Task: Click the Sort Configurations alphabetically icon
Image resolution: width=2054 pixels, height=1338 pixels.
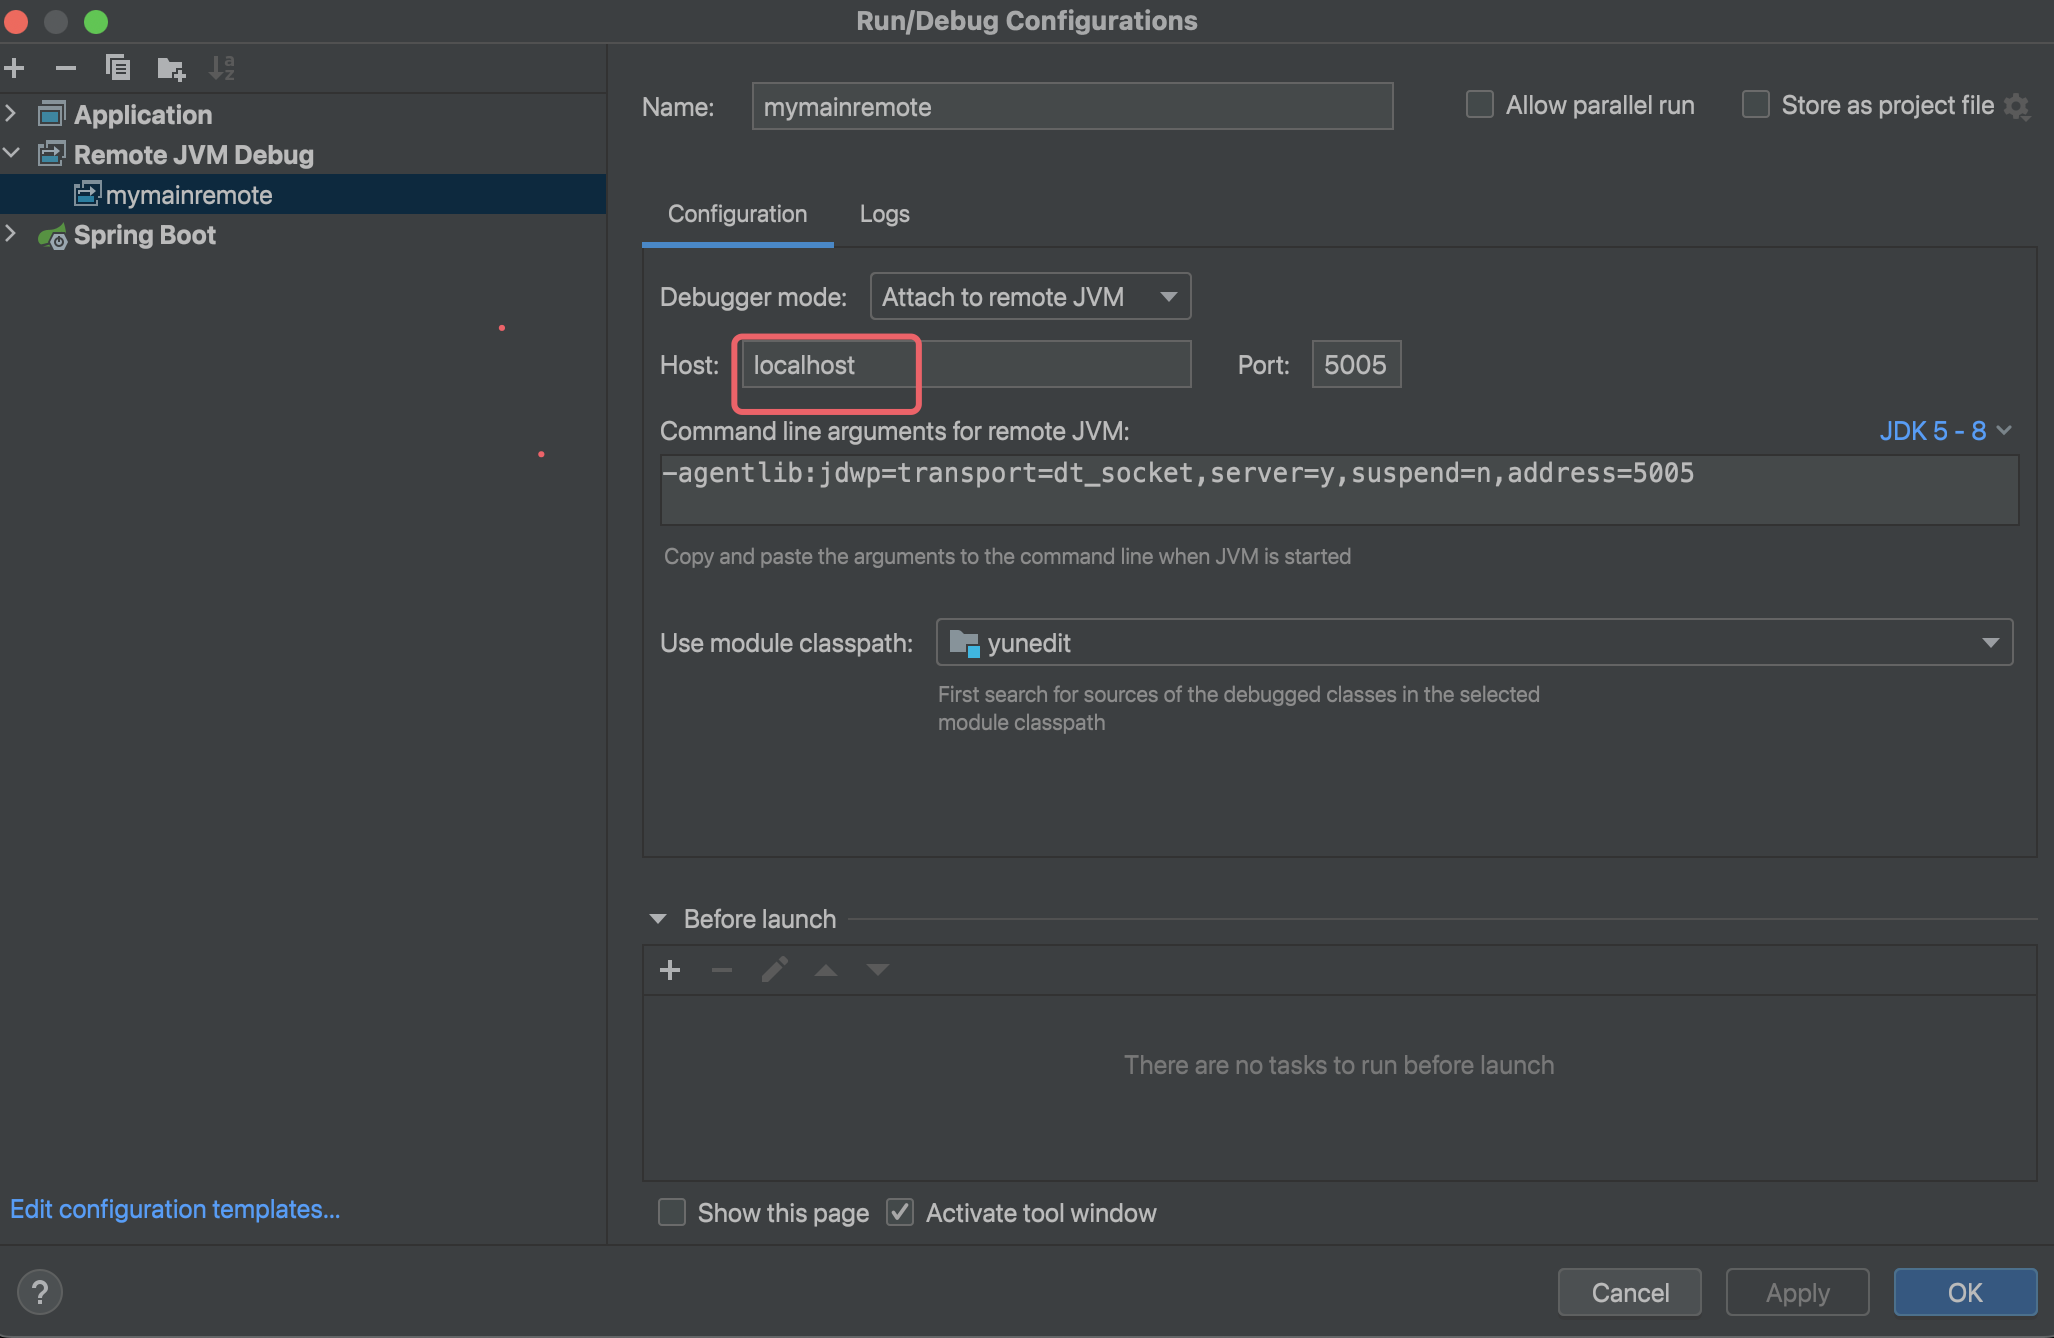Action: (222, 68)
